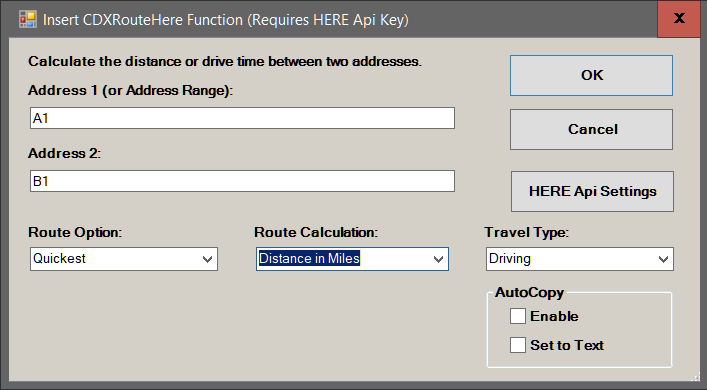Expand the Route Calculation dropdown arrow
Viewport: 707px width, 390px height.
[x=438, y=259]
